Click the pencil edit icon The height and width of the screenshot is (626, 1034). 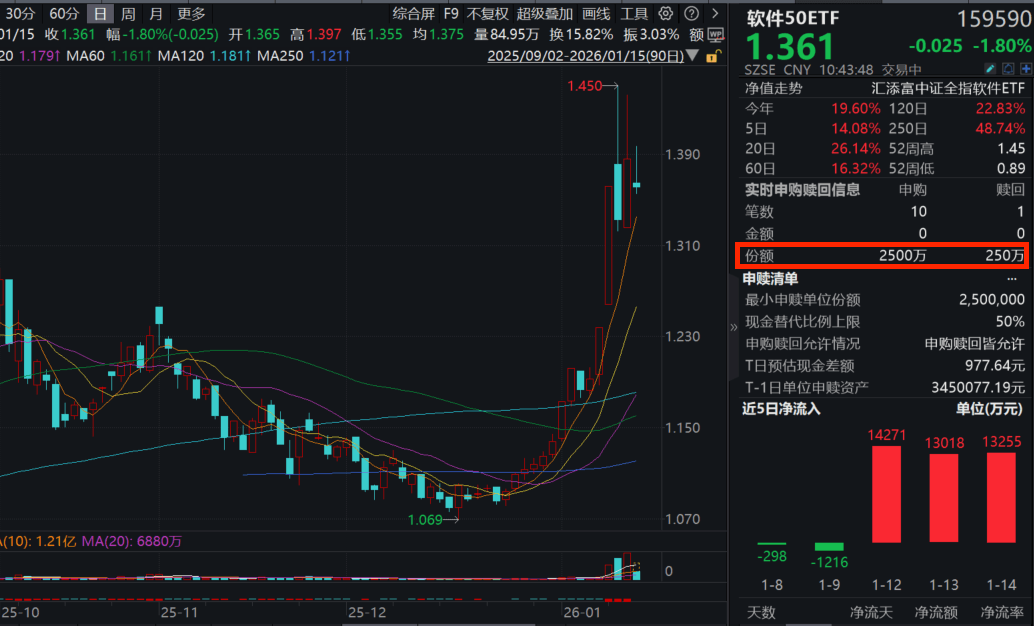pos(989,68)
